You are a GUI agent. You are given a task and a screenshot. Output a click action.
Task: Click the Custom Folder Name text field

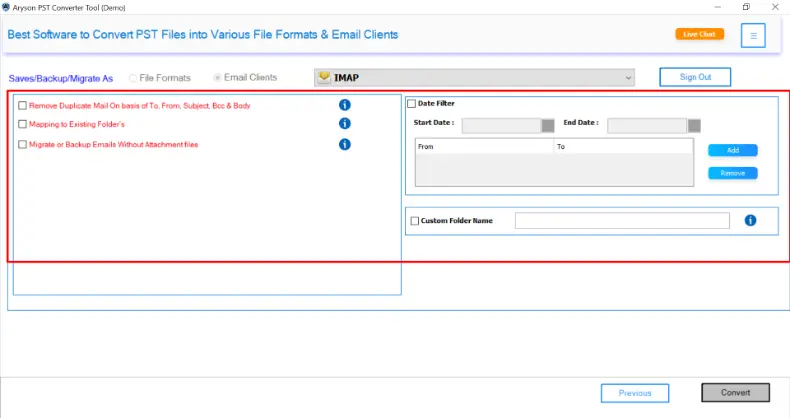pyautogui.click(x=622, y=221)
